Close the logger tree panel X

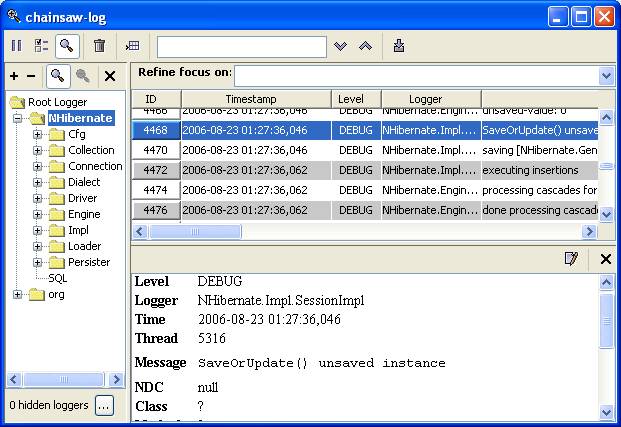click(x=110, y=76)
